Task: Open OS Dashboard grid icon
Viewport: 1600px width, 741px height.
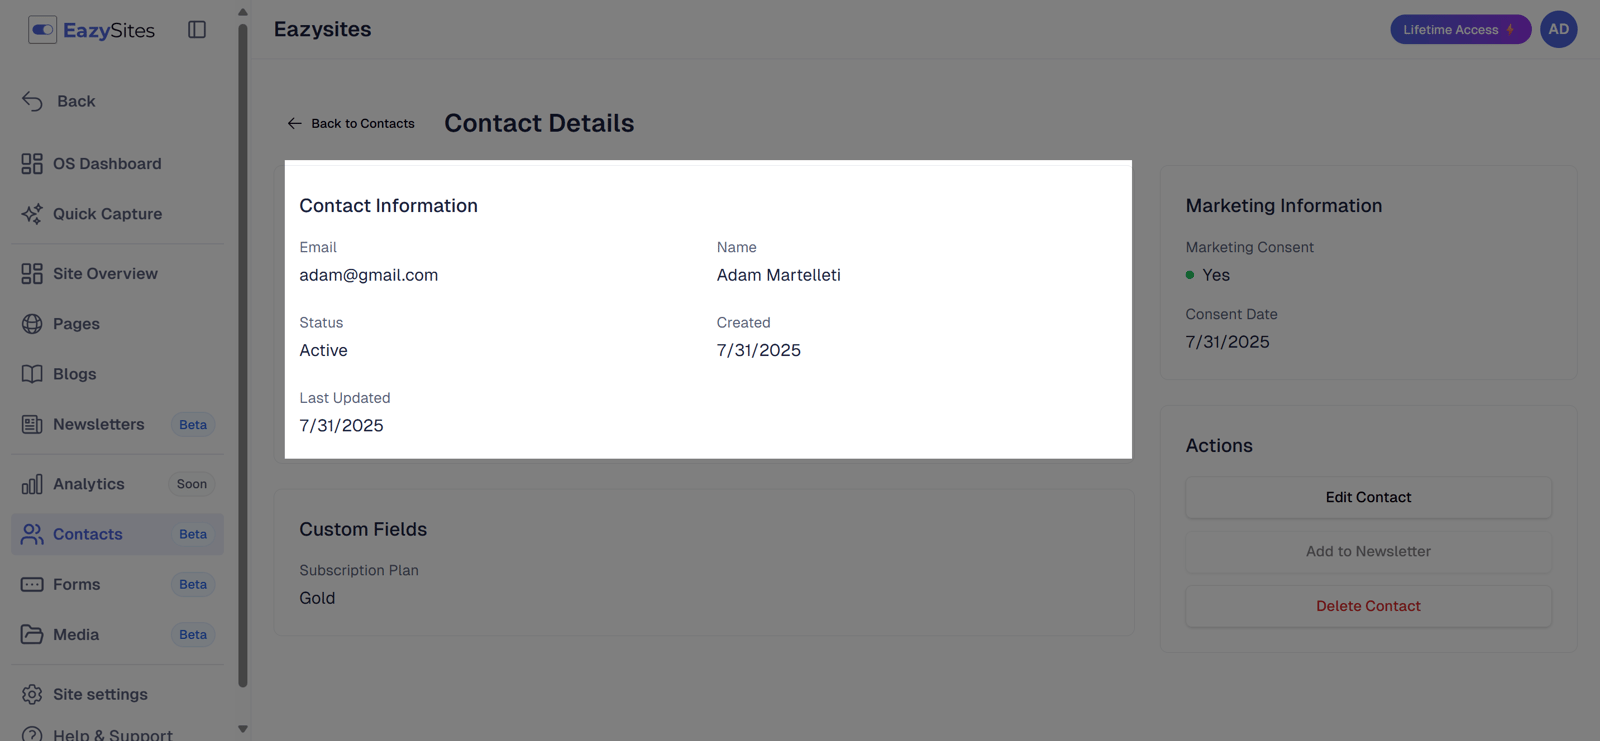Action: point(32,164)
